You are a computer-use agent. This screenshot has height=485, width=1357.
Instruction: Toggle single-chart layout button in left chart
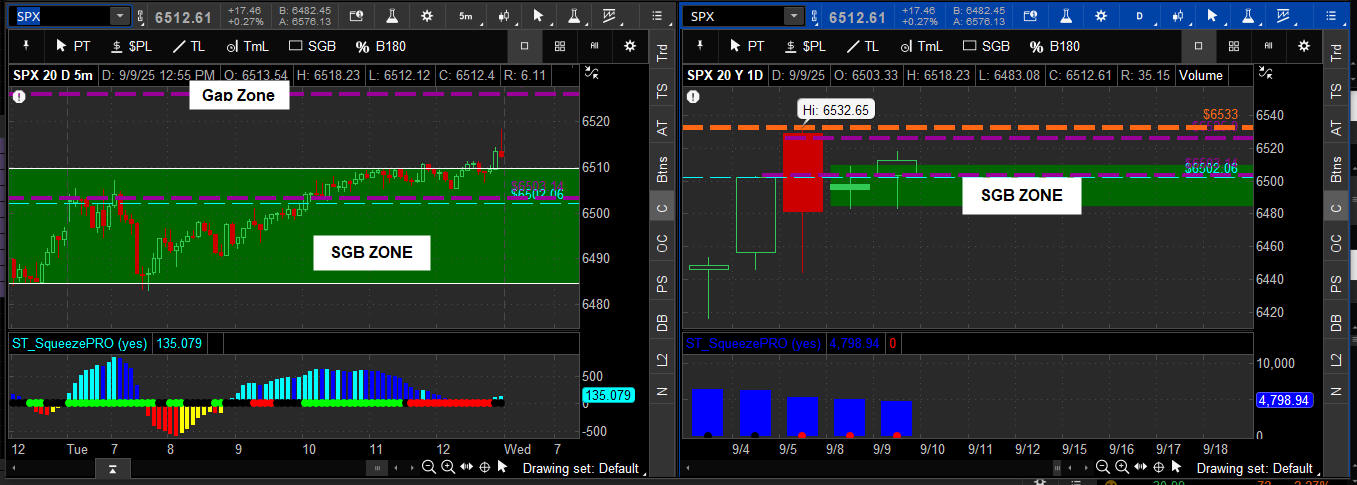pyautogui.click(x=525, y=46)
